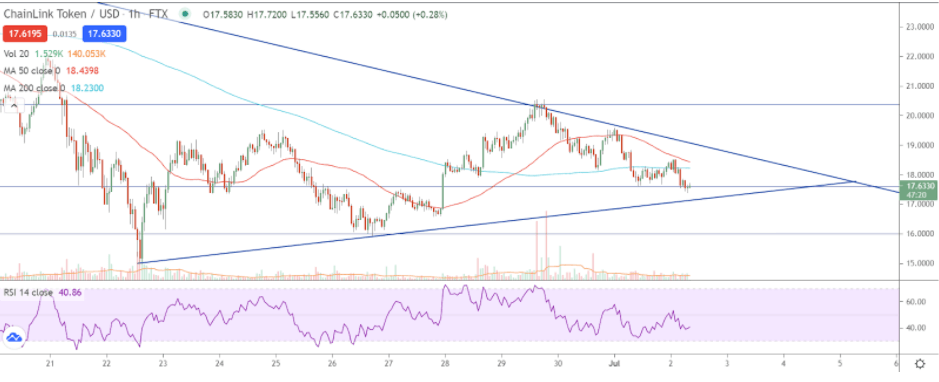Click the L17.5560 low value
939x382 pixels.
pyautogui.click(x=309, y=14)
